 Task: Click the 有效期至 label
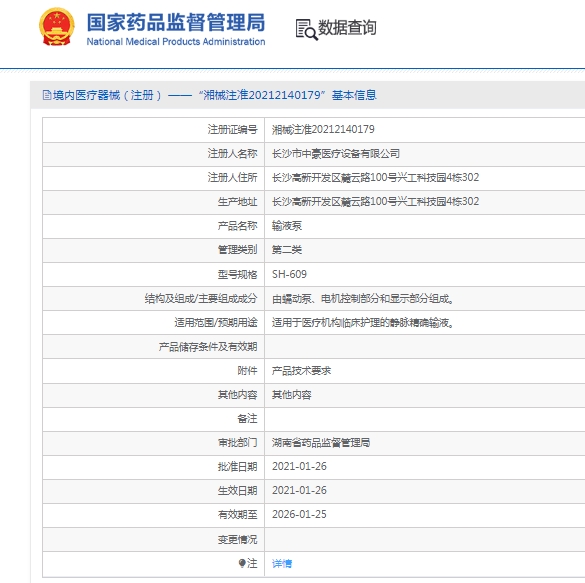238,515
